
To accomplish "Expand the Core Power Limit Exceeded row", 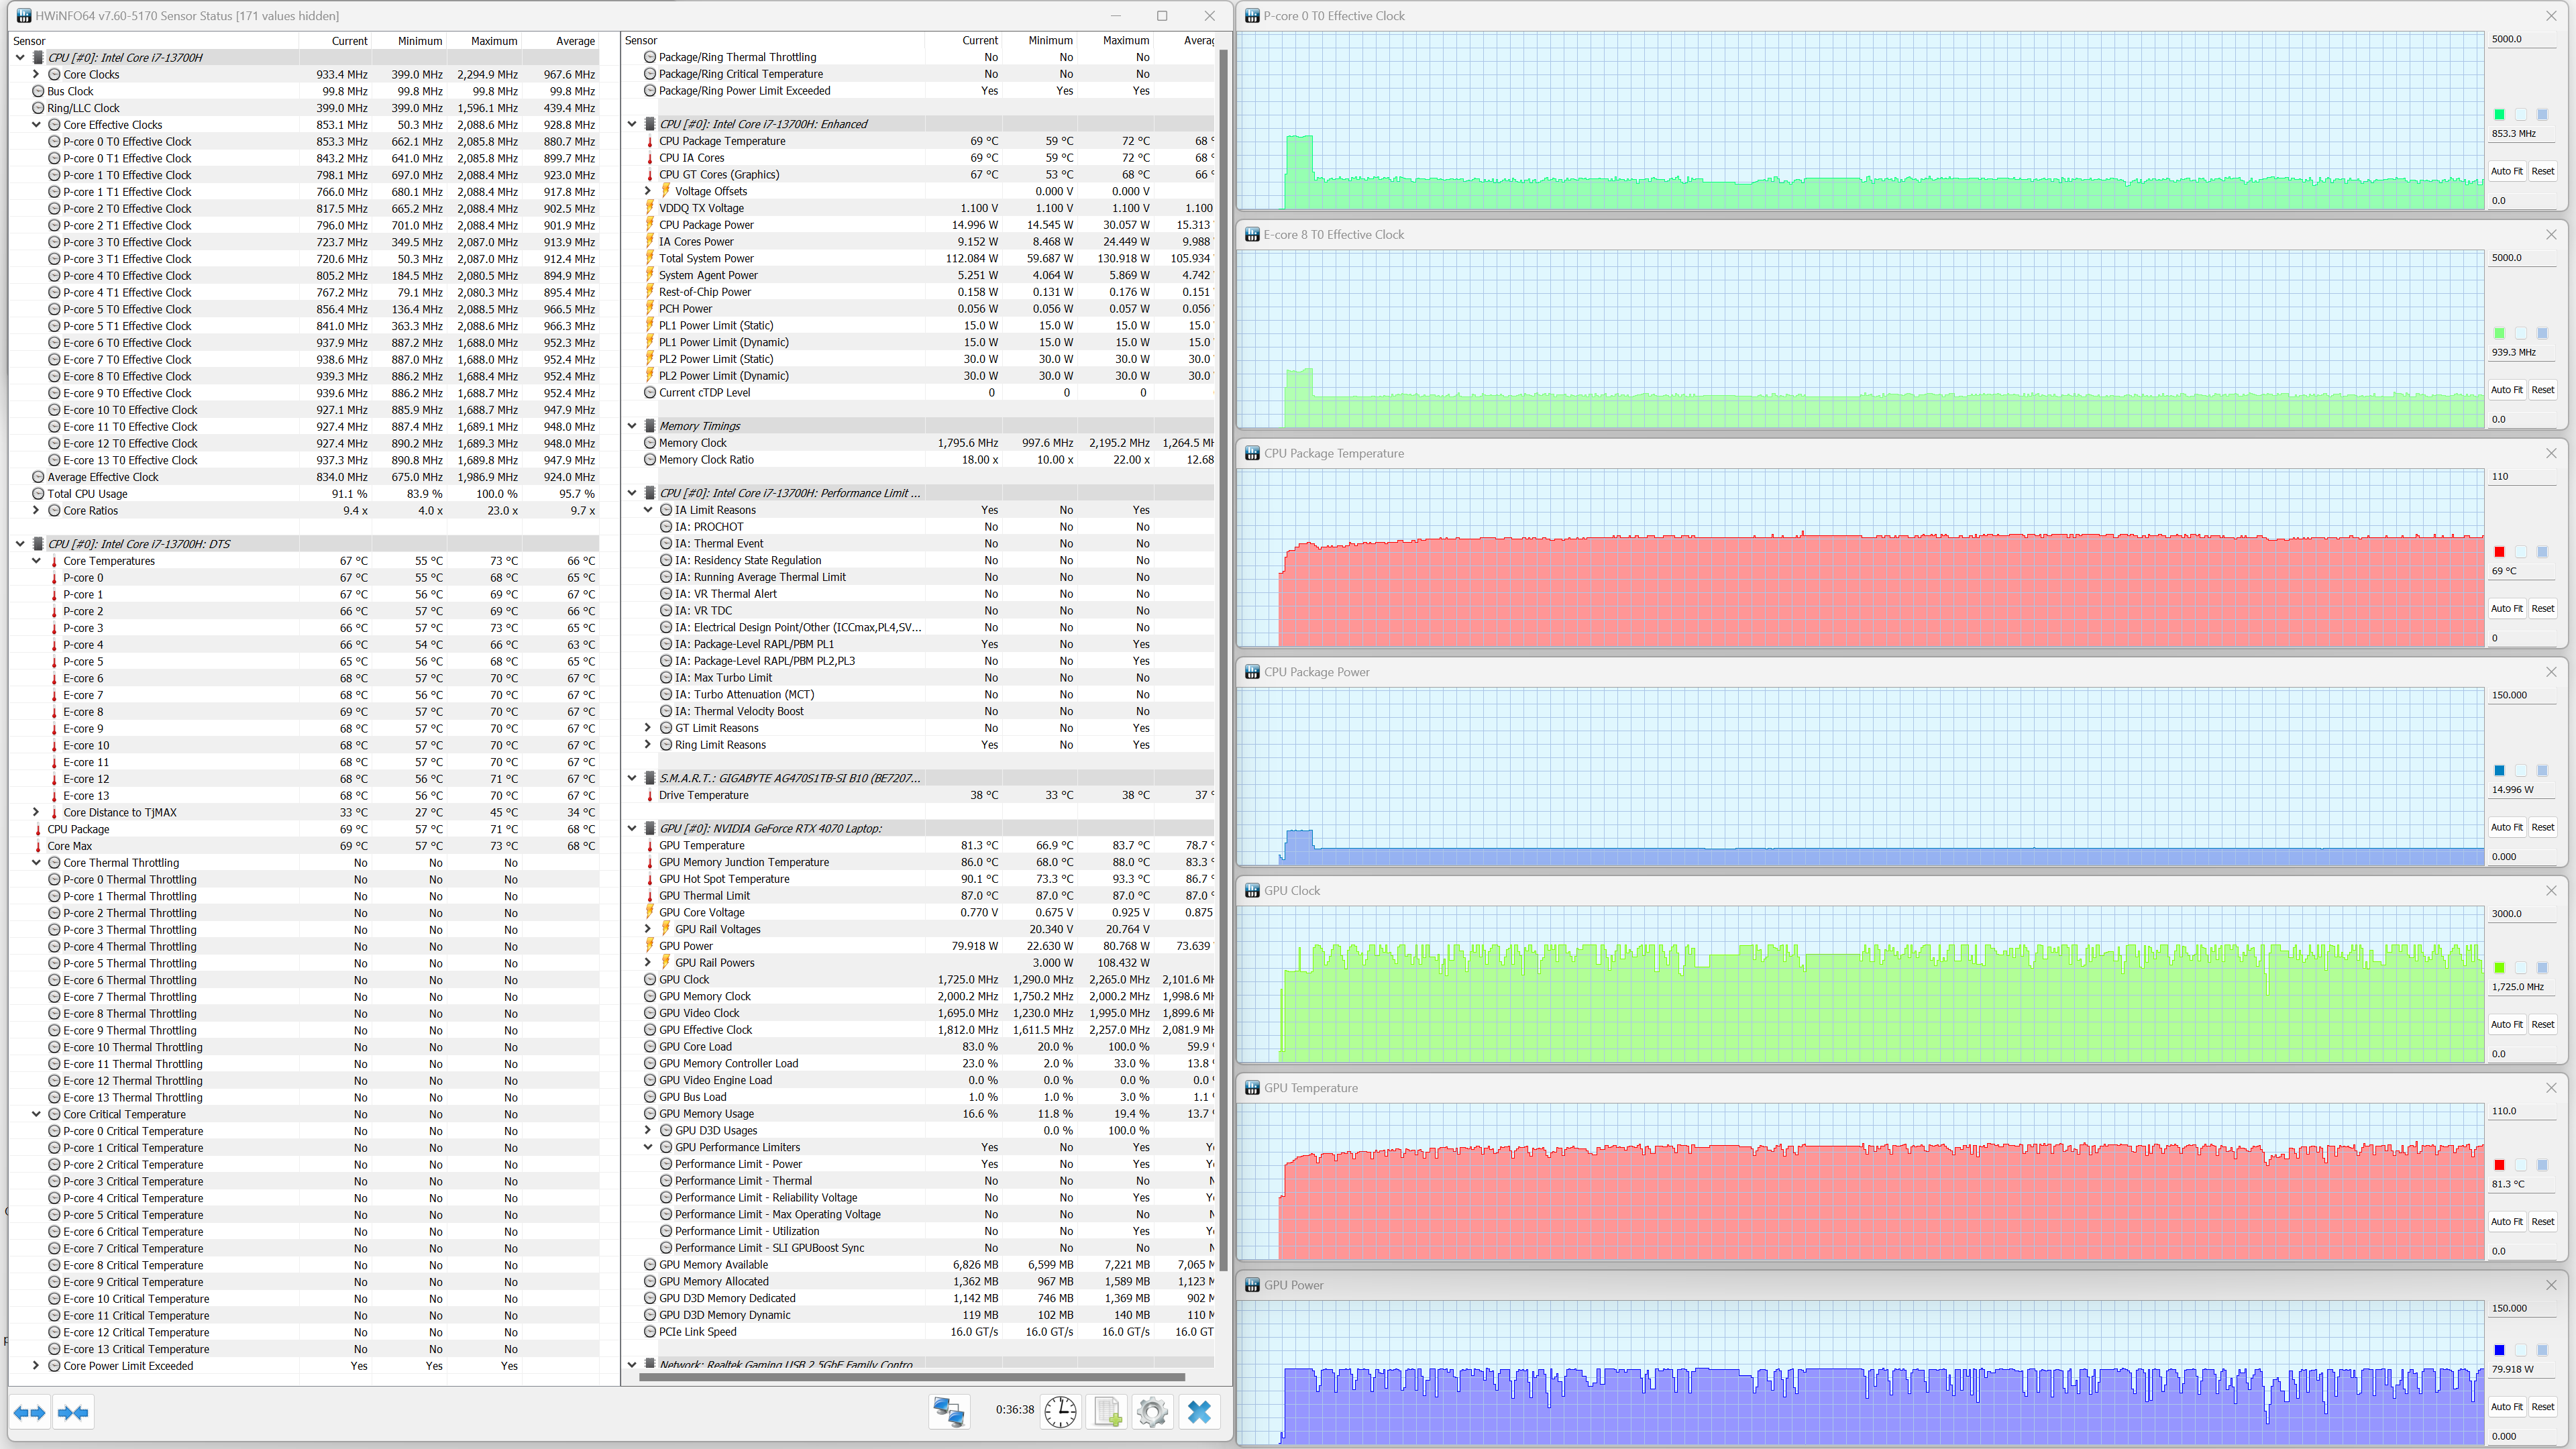I will 37,1366.
